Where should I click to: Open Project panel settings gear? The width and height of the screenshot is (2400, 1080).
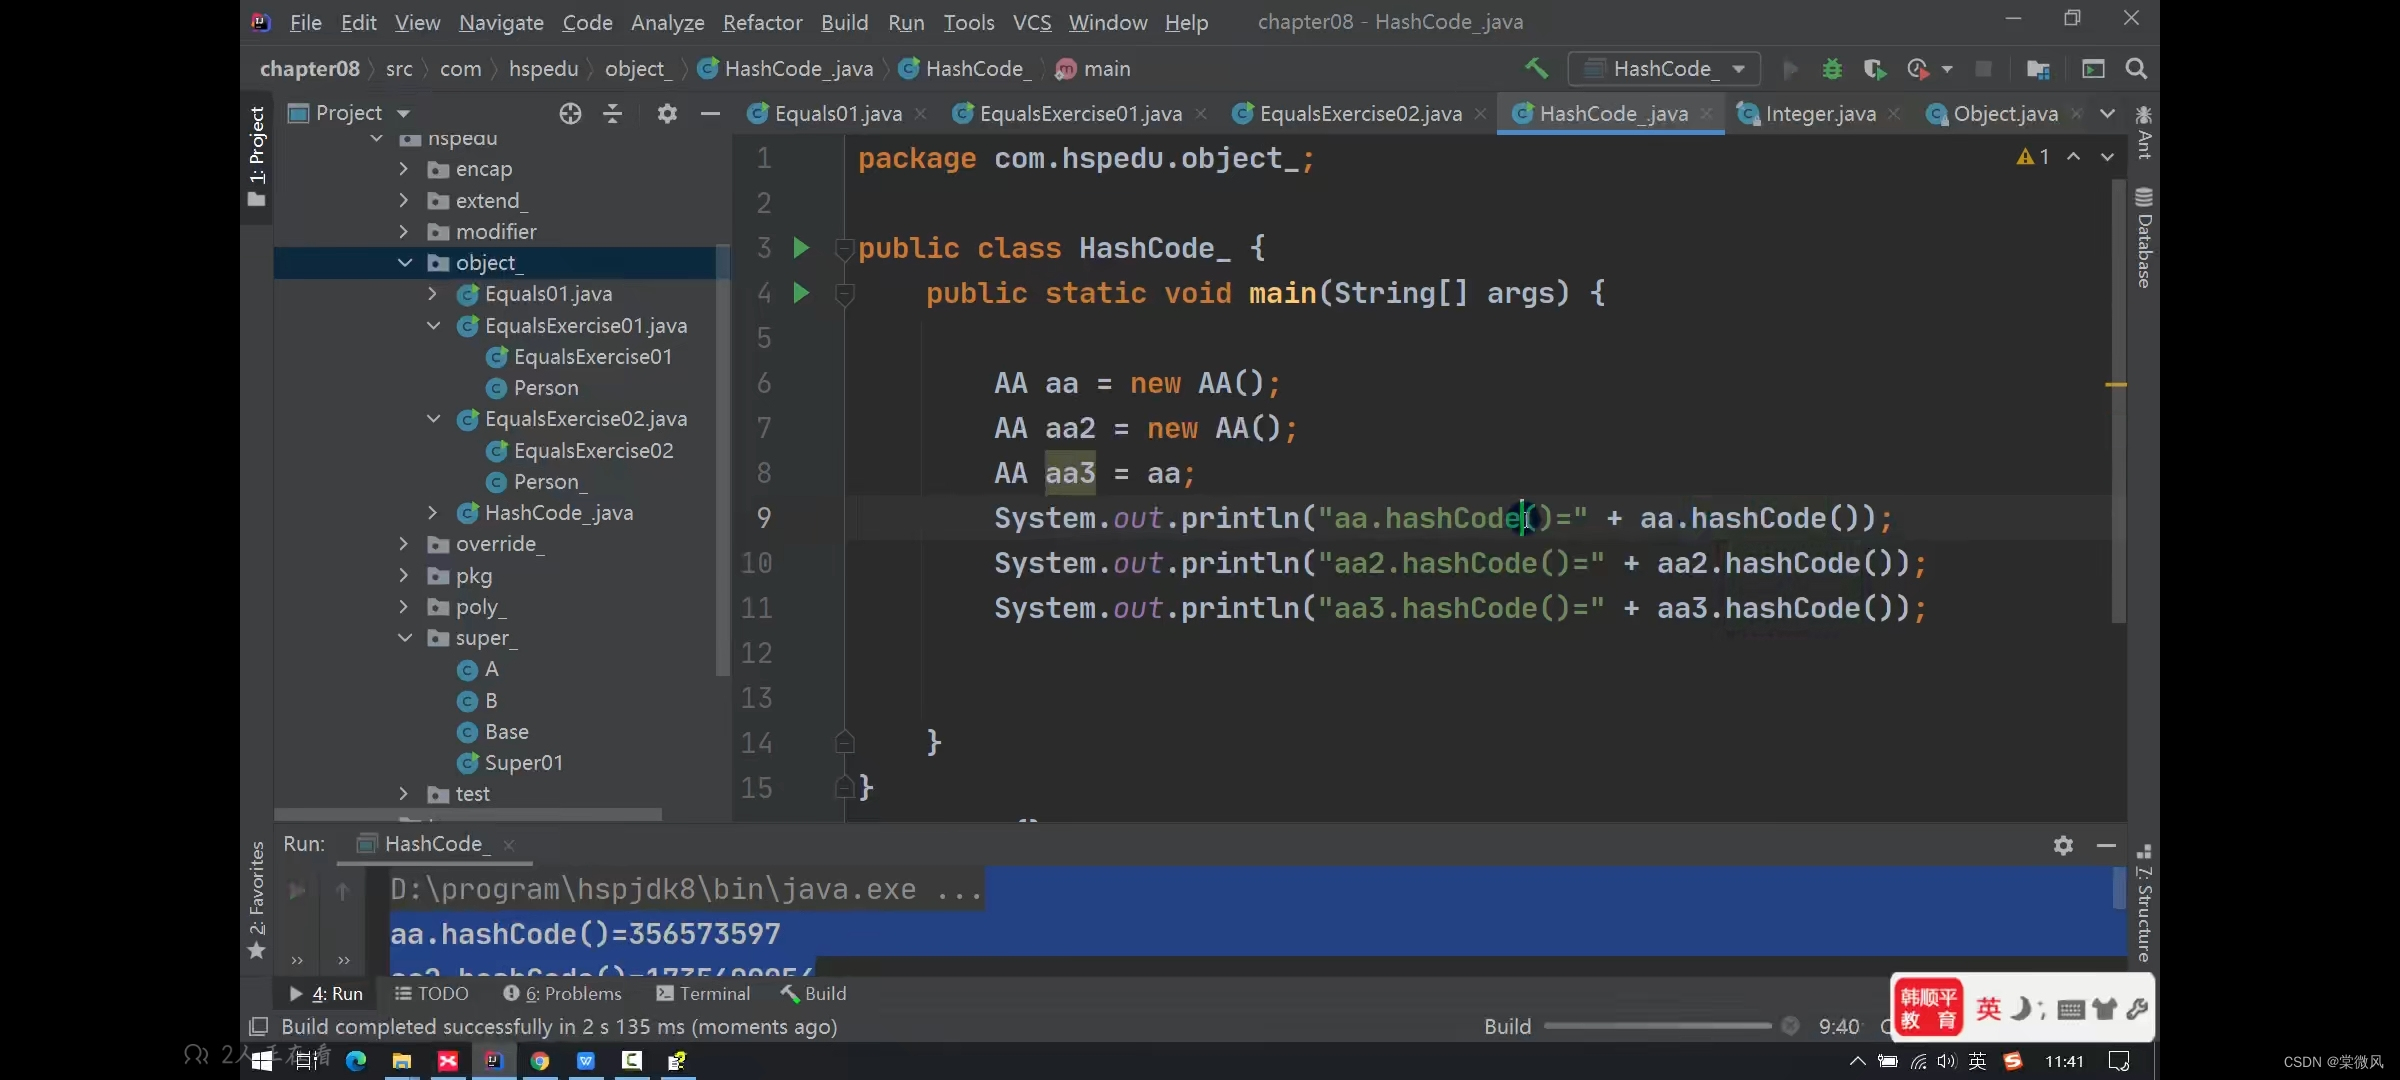667,114
